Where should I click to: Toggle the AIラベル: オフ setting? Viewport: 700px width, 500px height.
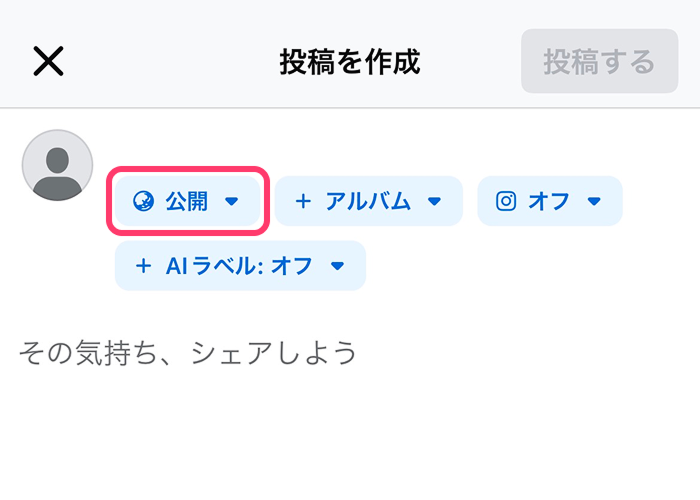pos(240,266)
